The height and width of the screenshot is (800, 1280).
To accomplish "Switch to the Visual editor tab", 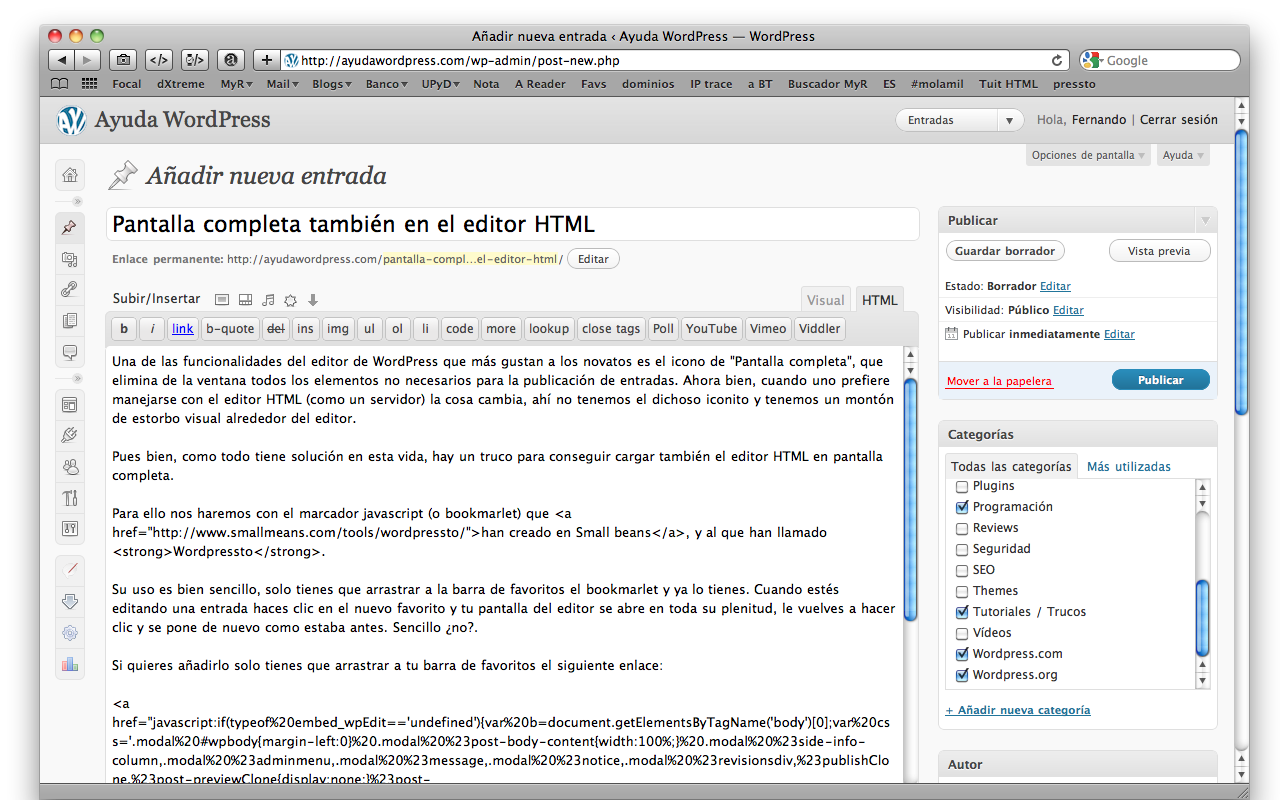I will coord(826,300).
